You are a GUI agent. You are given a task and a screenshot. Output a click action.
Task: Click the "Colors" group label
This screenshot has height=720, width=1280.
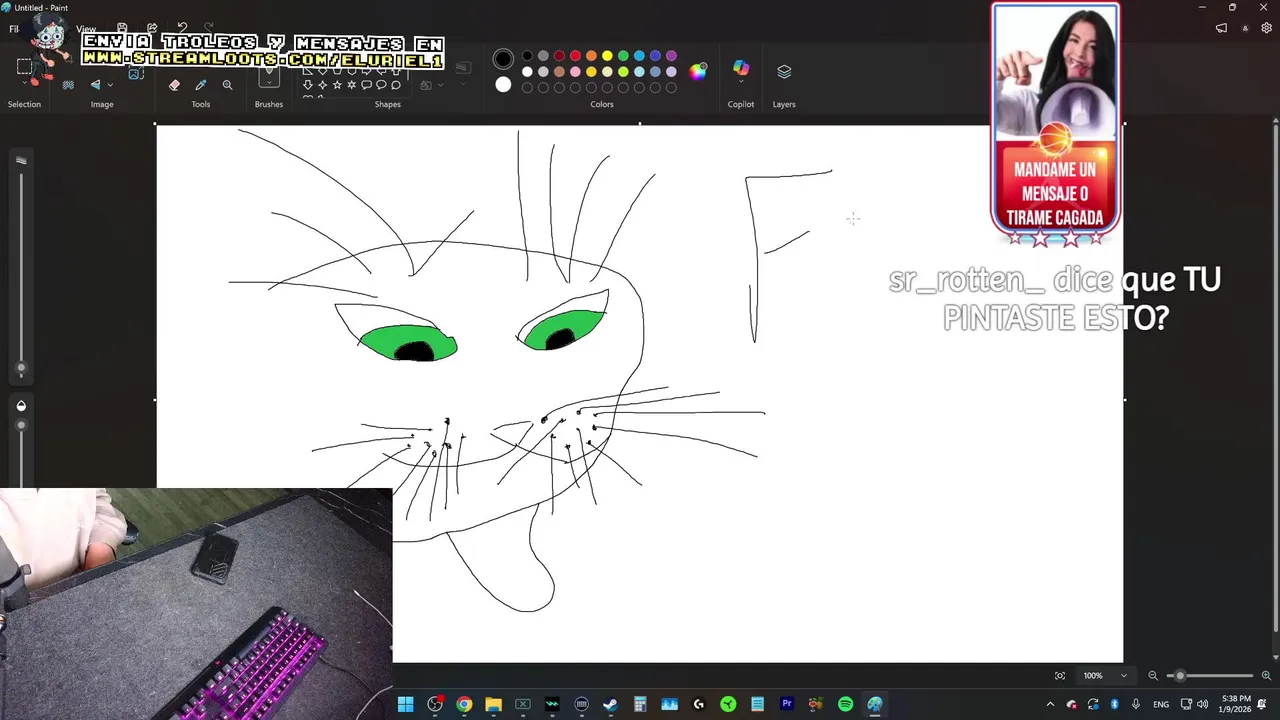602,104
